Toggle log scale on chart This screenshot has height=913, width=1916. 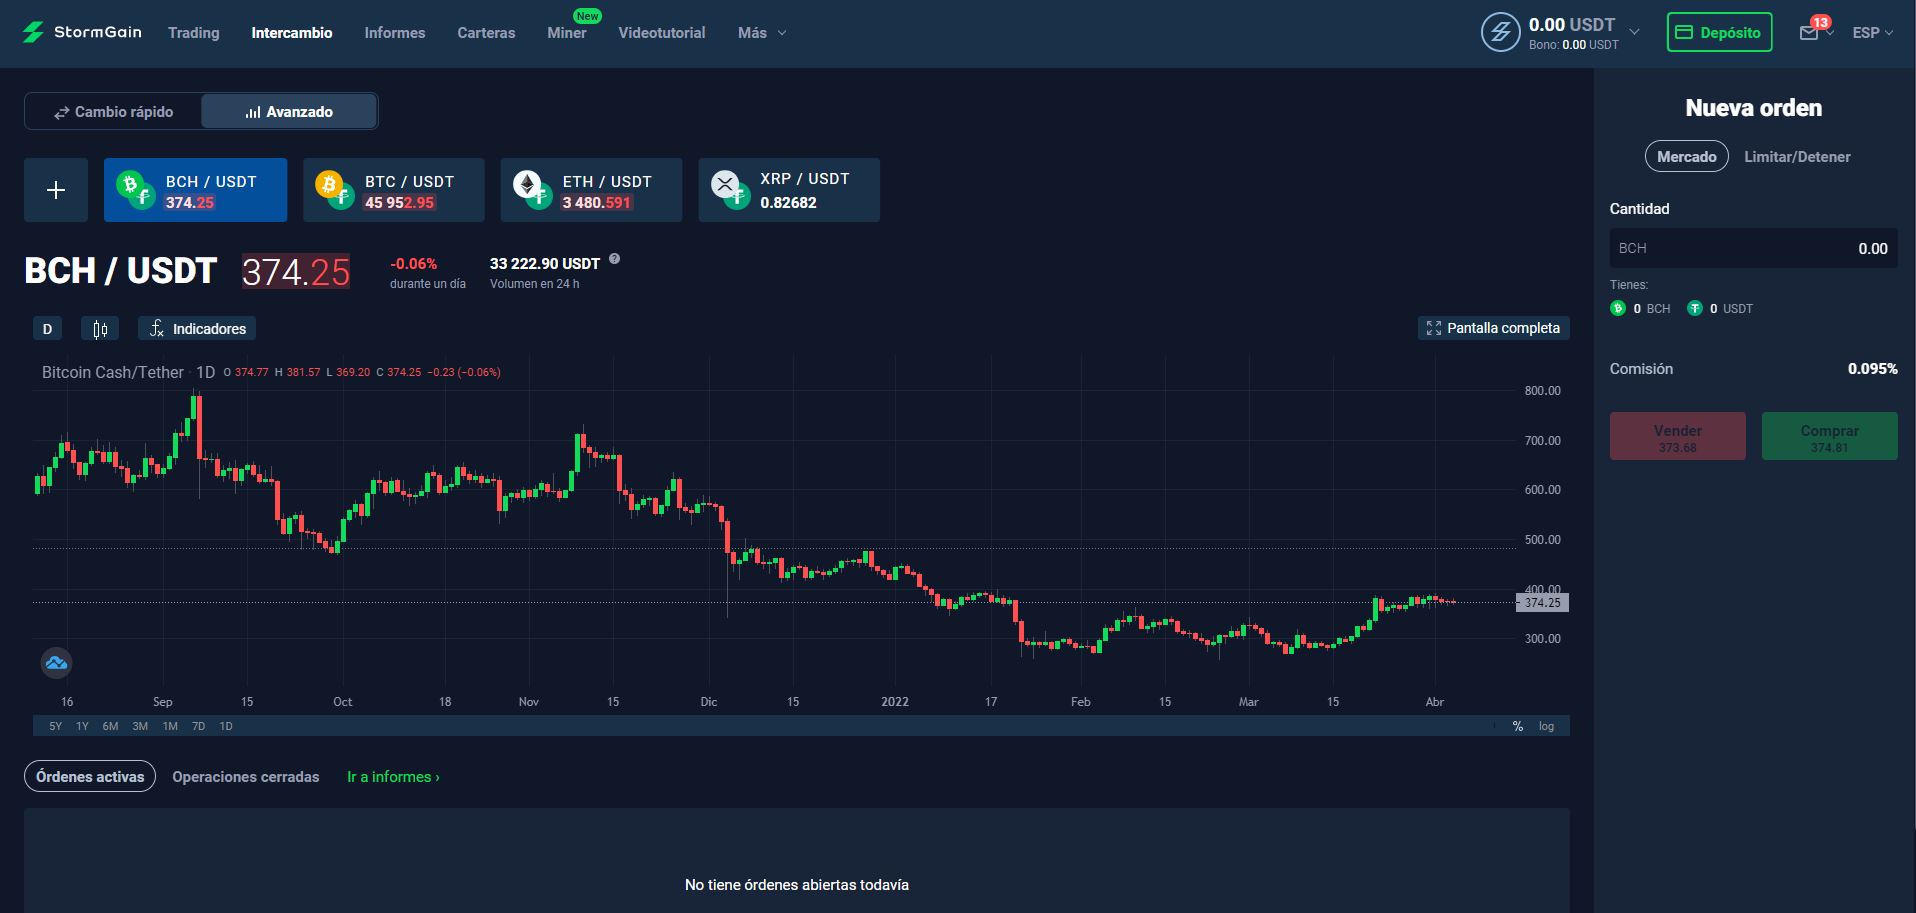click(x=1546, y=726)
